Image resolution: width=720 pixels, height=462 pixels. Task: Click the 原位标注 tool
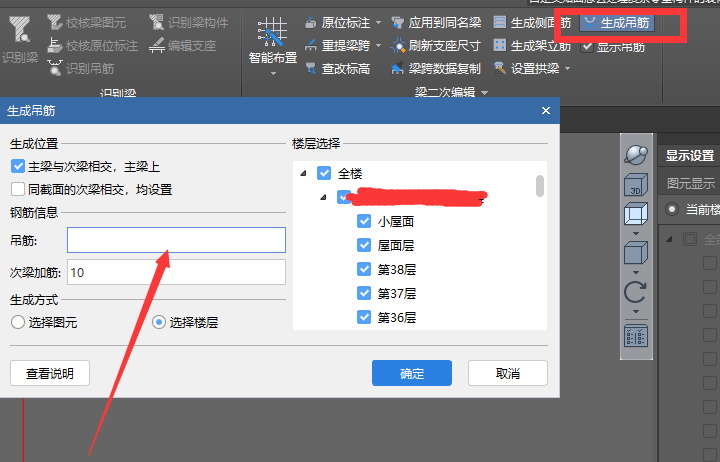pyautogui.click(x=338, y=22)
